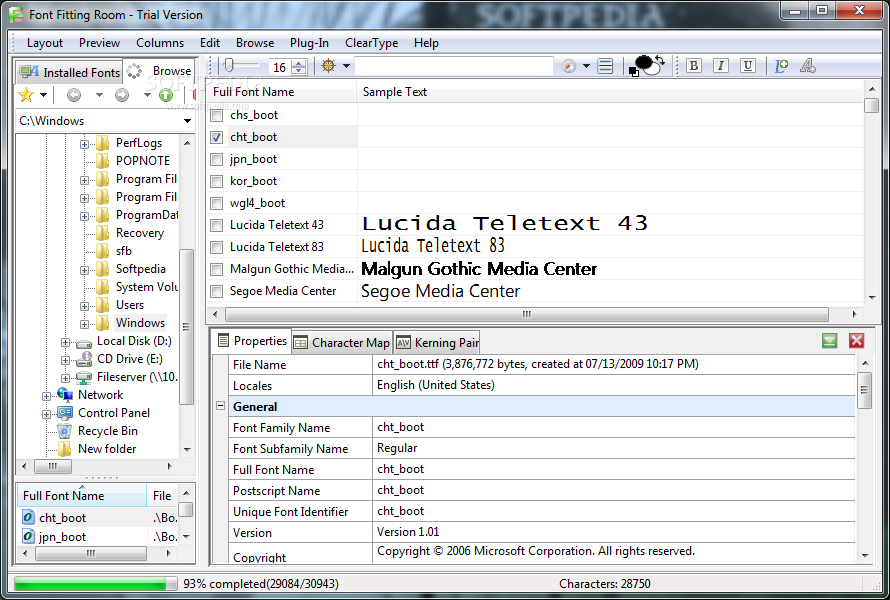Switch to the Installed Fonts tab

70,72
